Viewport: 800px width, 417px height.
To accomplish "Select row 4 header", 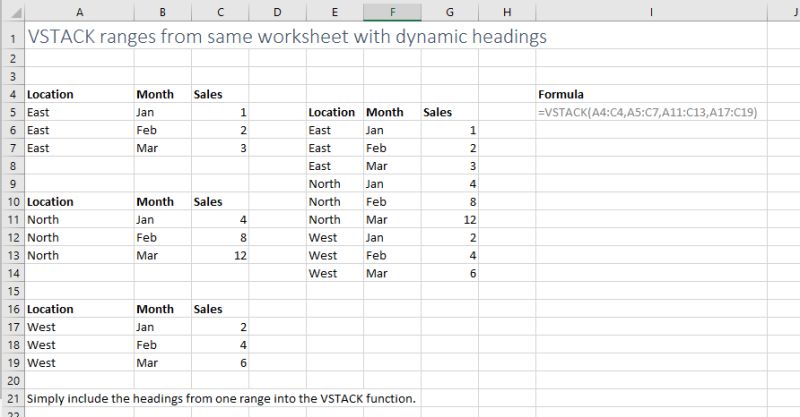I will coord(13,94).
